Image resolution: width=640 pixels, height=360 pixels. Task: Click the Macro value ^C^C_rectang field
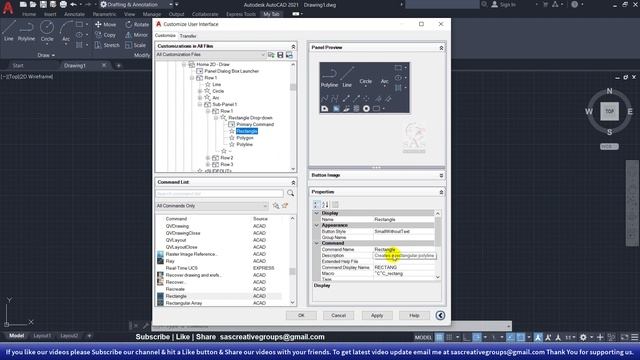(x=403, y=273)
